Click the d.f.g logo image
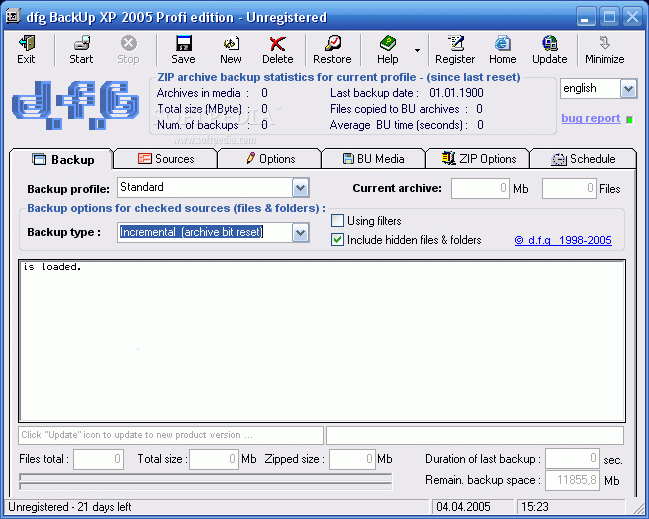649x519 pixels. (76, 105)
